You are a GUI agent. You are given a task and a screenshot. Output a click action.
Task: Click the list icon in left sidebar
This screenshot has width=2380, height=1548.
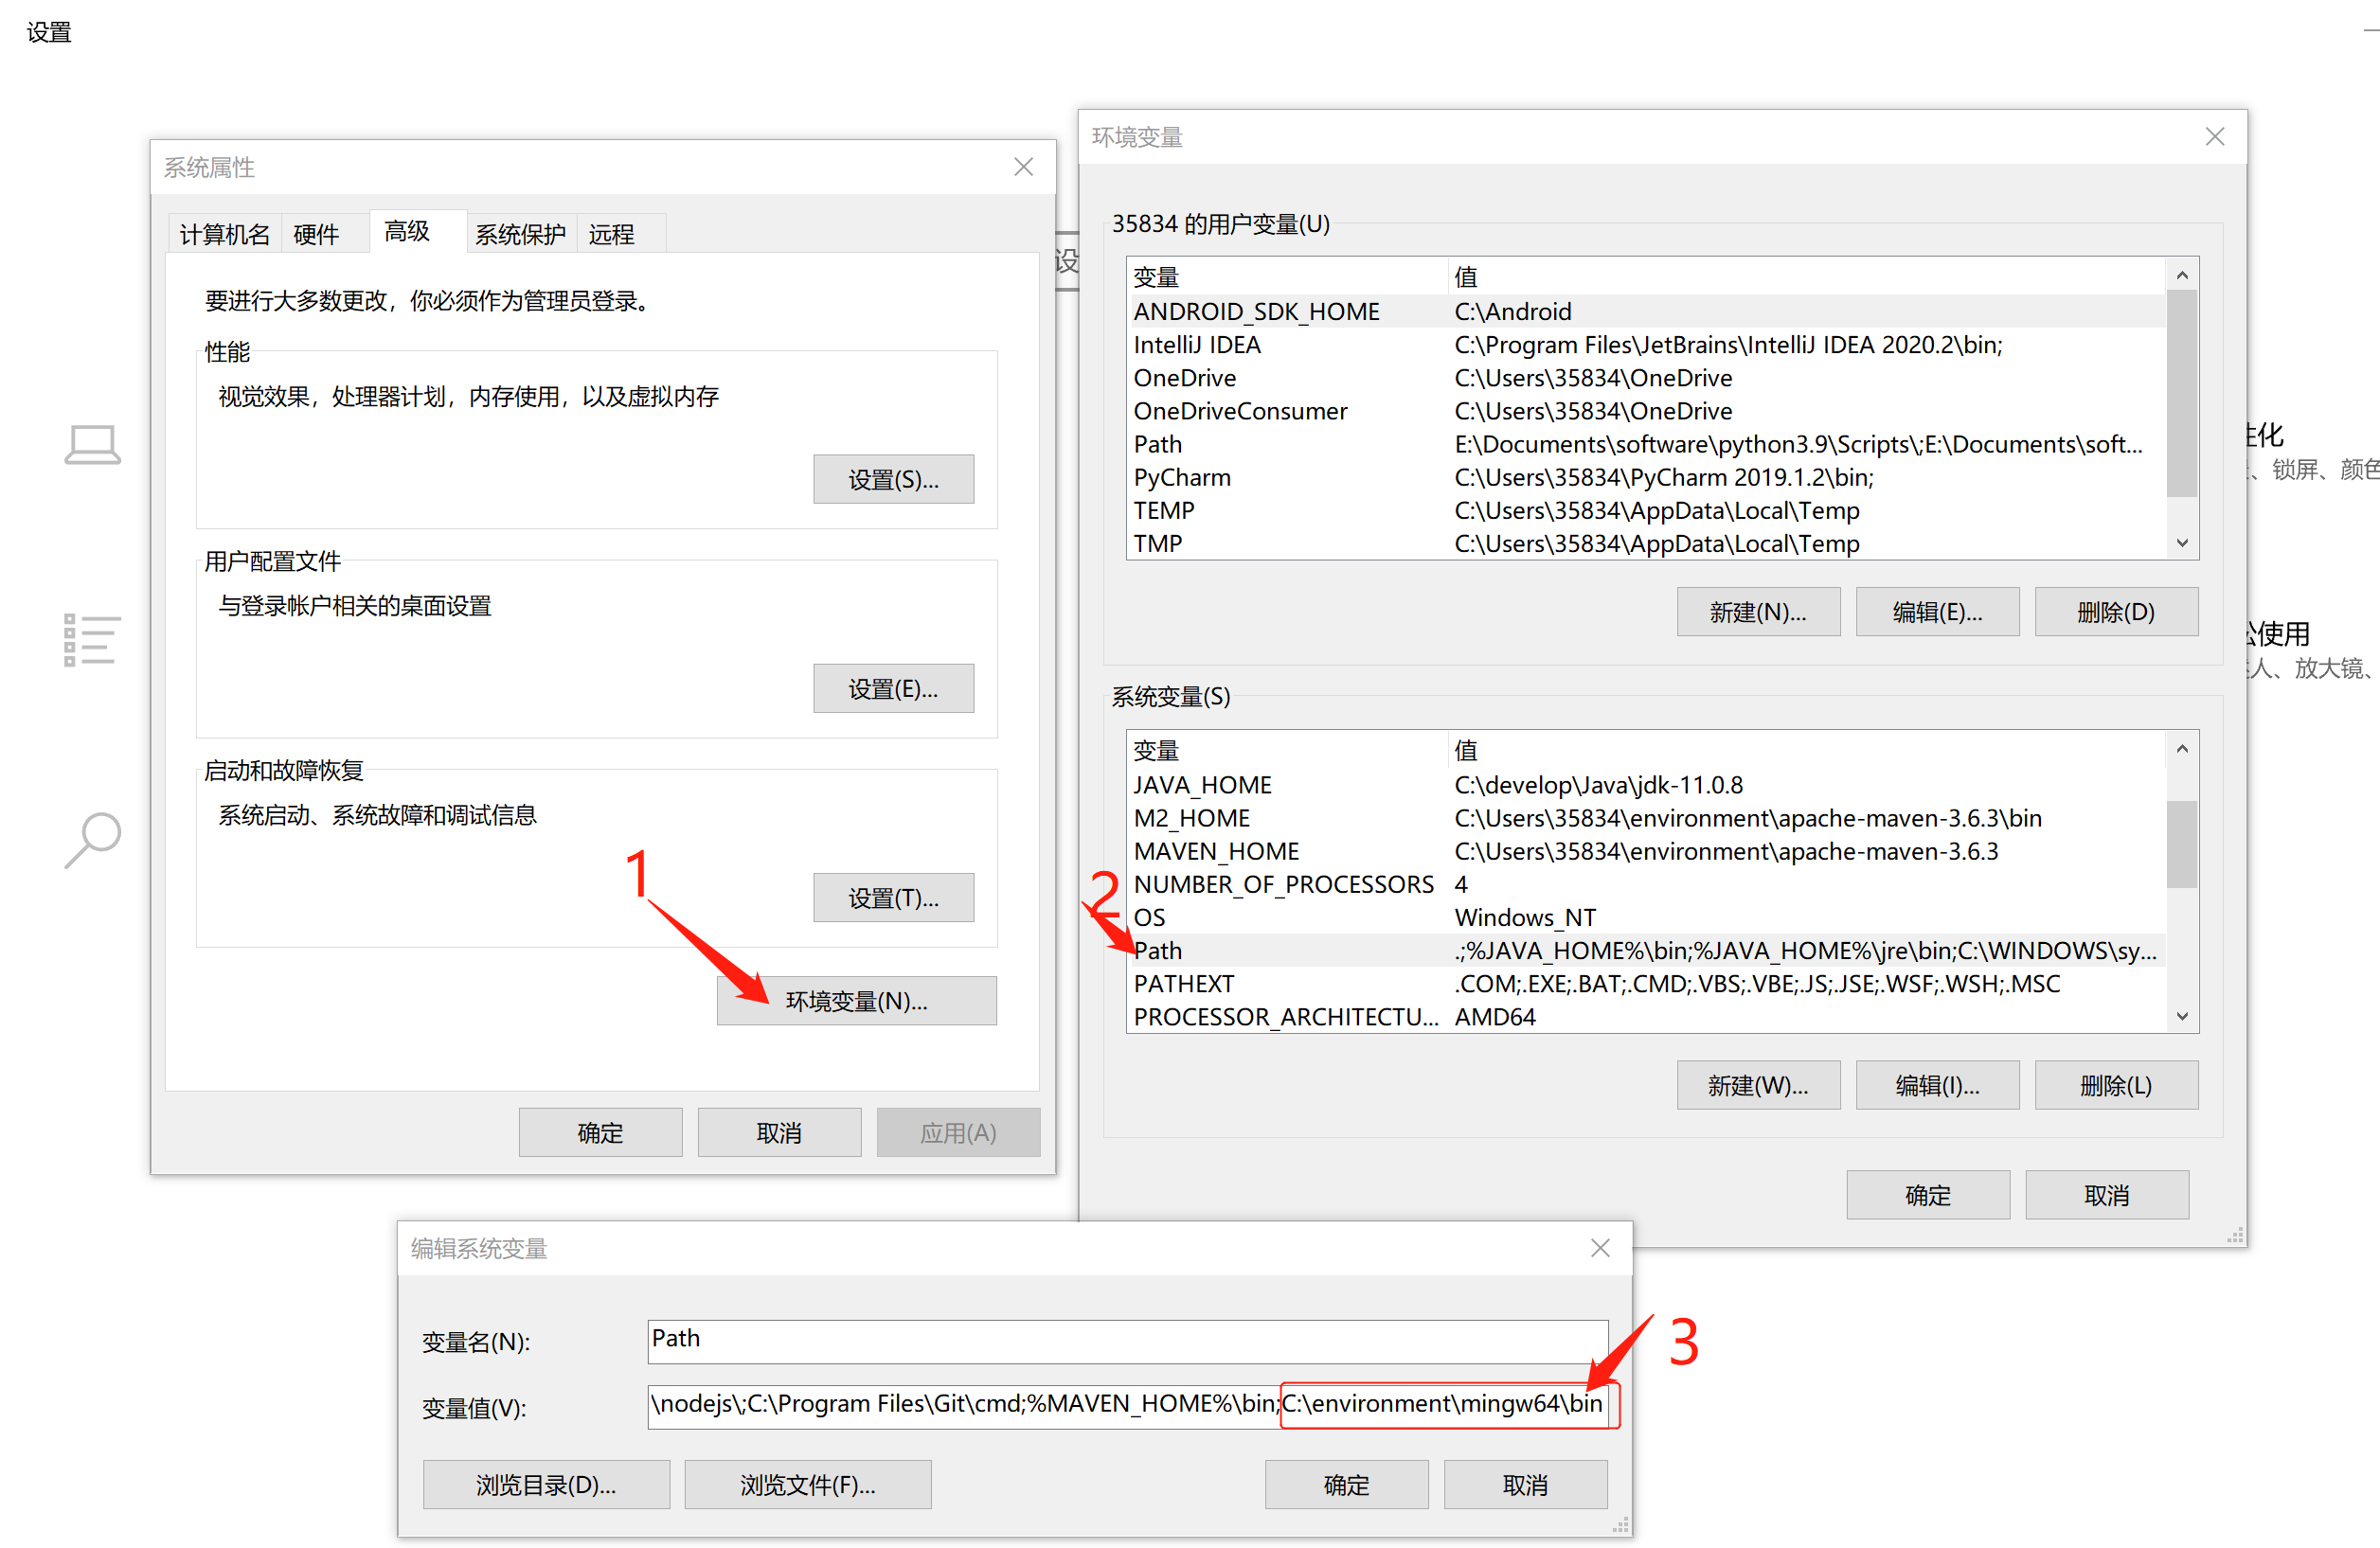92,639
